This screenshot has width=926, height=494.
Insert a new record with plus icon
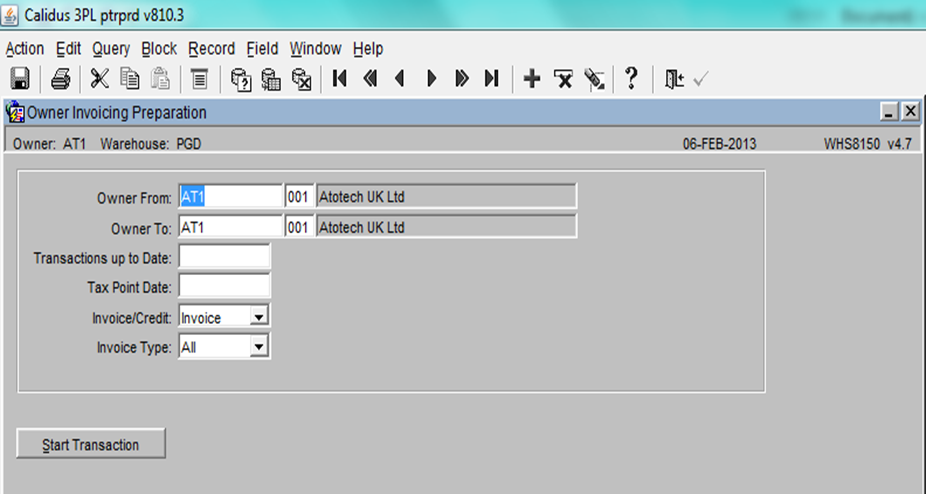[532, 78]
